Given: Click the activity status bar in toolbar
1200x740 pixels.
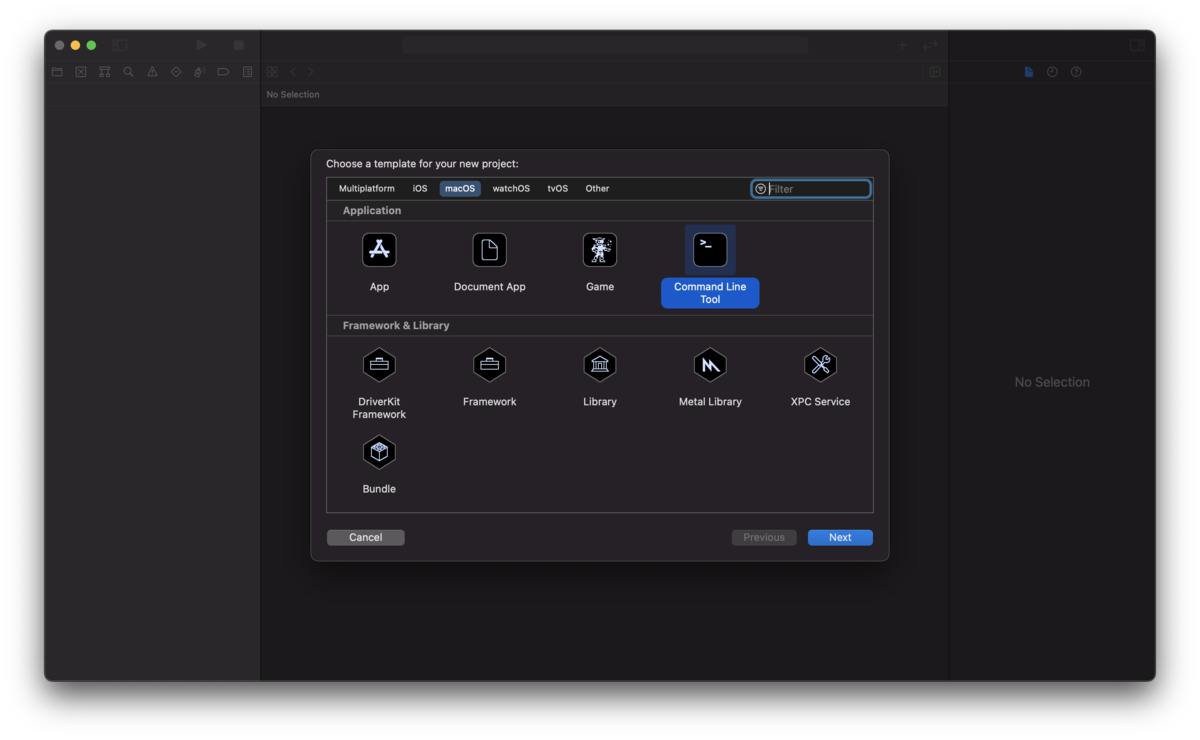Looking at the screenshot, I should [605, 45].
